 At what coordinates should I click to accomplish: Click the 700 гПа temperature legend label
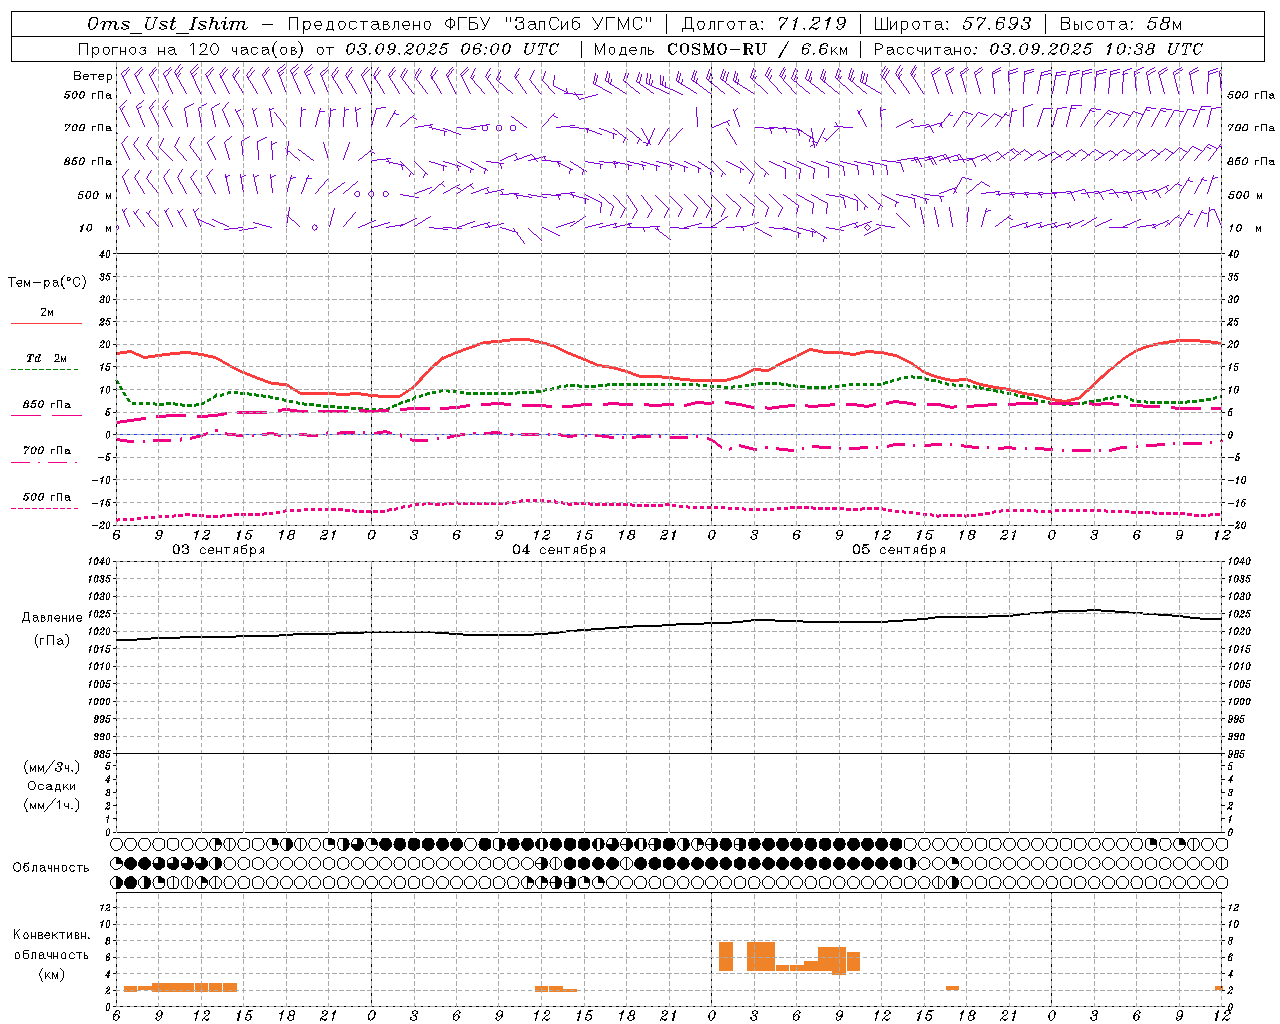tap(47, 450)
